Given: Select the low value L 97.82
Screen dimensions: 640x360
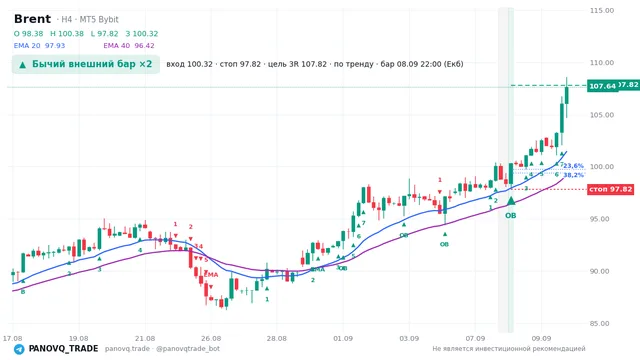Looking at the screenshot, I should pyautogui.click(x=104, y=34).
